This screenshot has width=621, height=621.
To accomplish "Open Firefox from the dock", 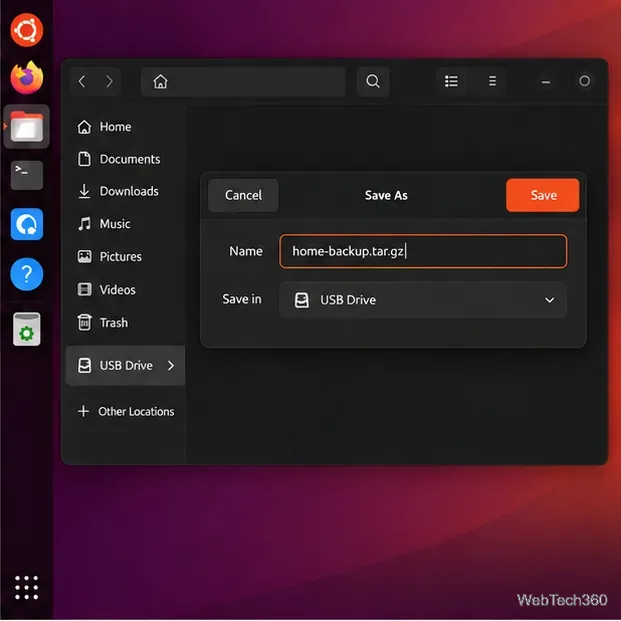I will (27, 78).
